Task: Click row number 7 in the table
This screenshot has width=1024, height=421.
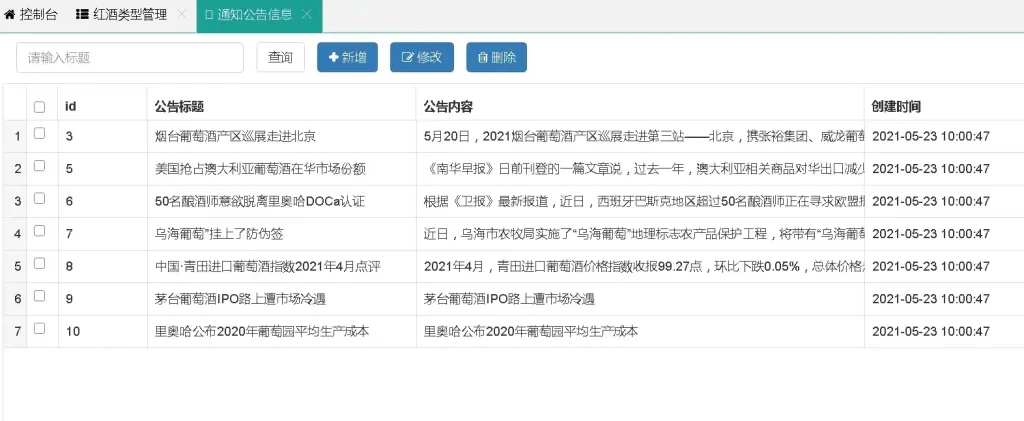Action: pyautogui.click(x=17, y=332)
